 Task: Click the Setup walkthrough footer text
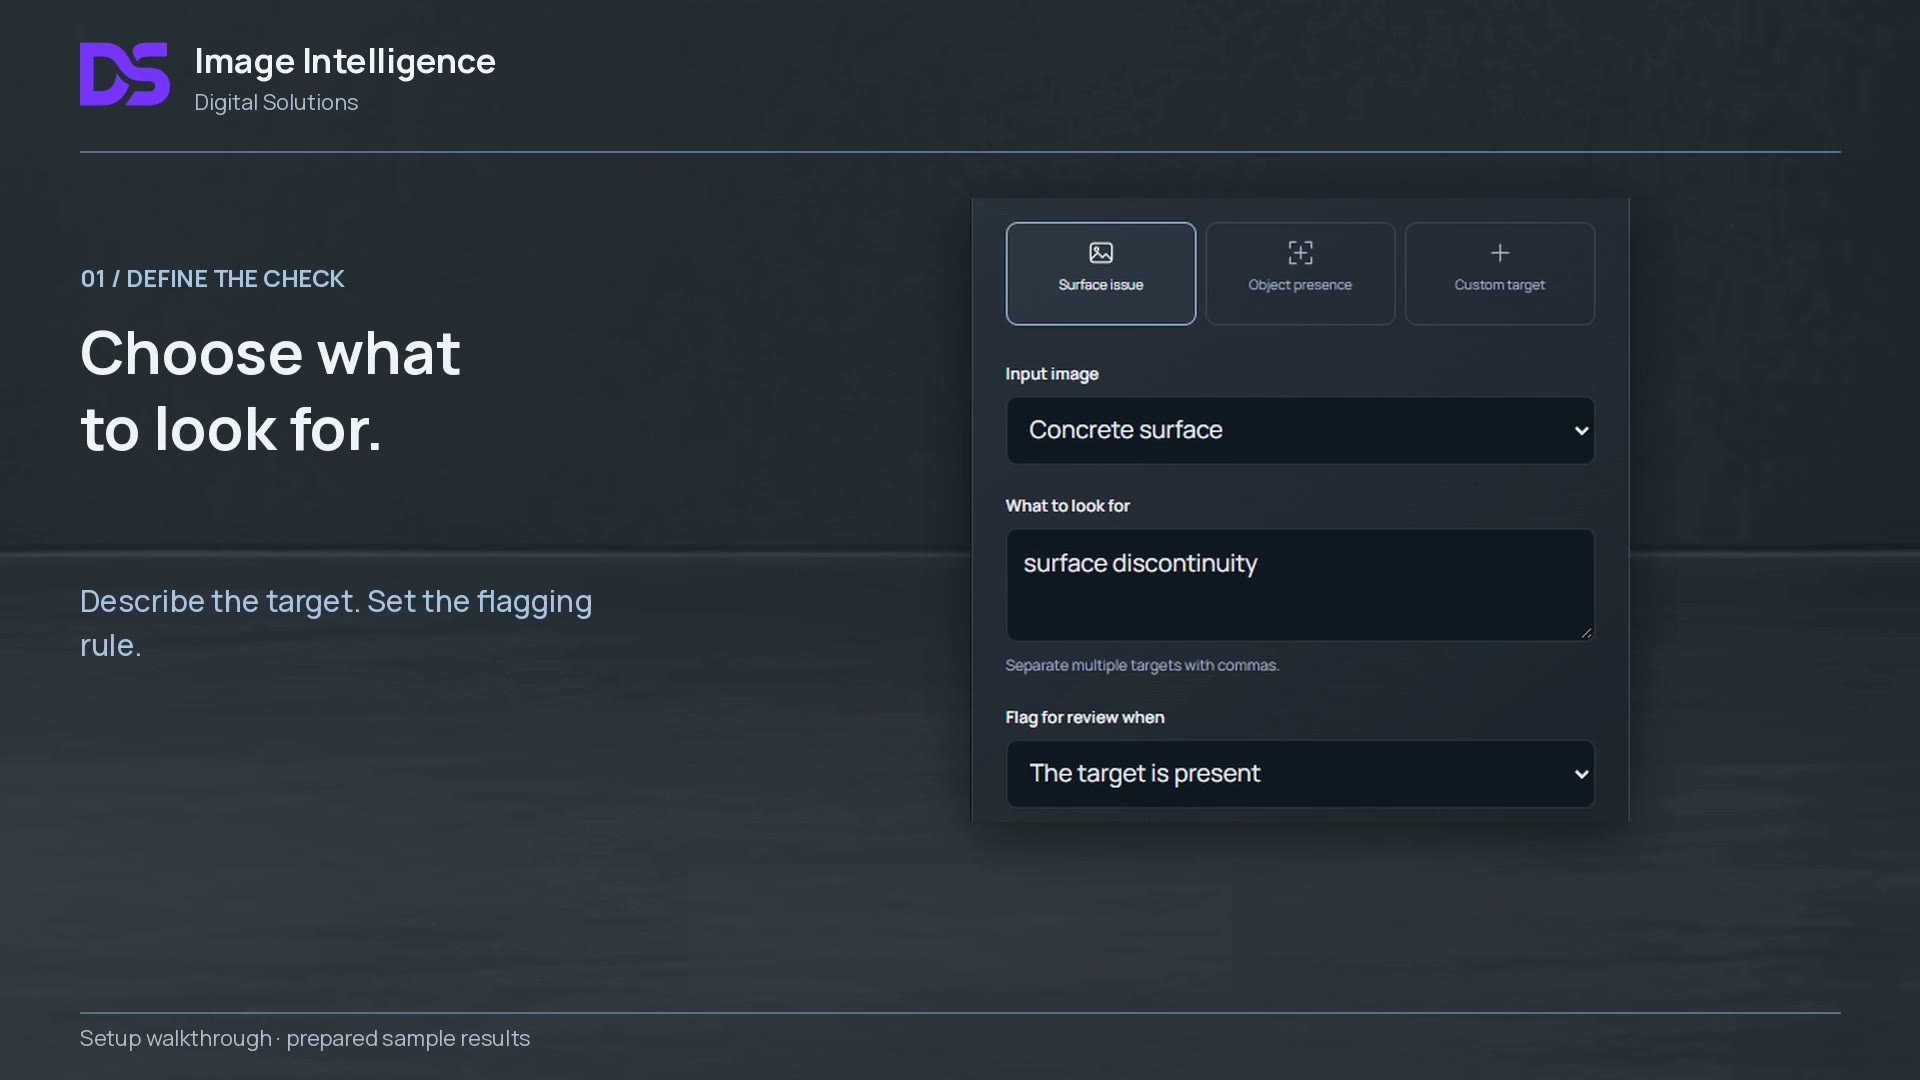tap(305, 1039)
